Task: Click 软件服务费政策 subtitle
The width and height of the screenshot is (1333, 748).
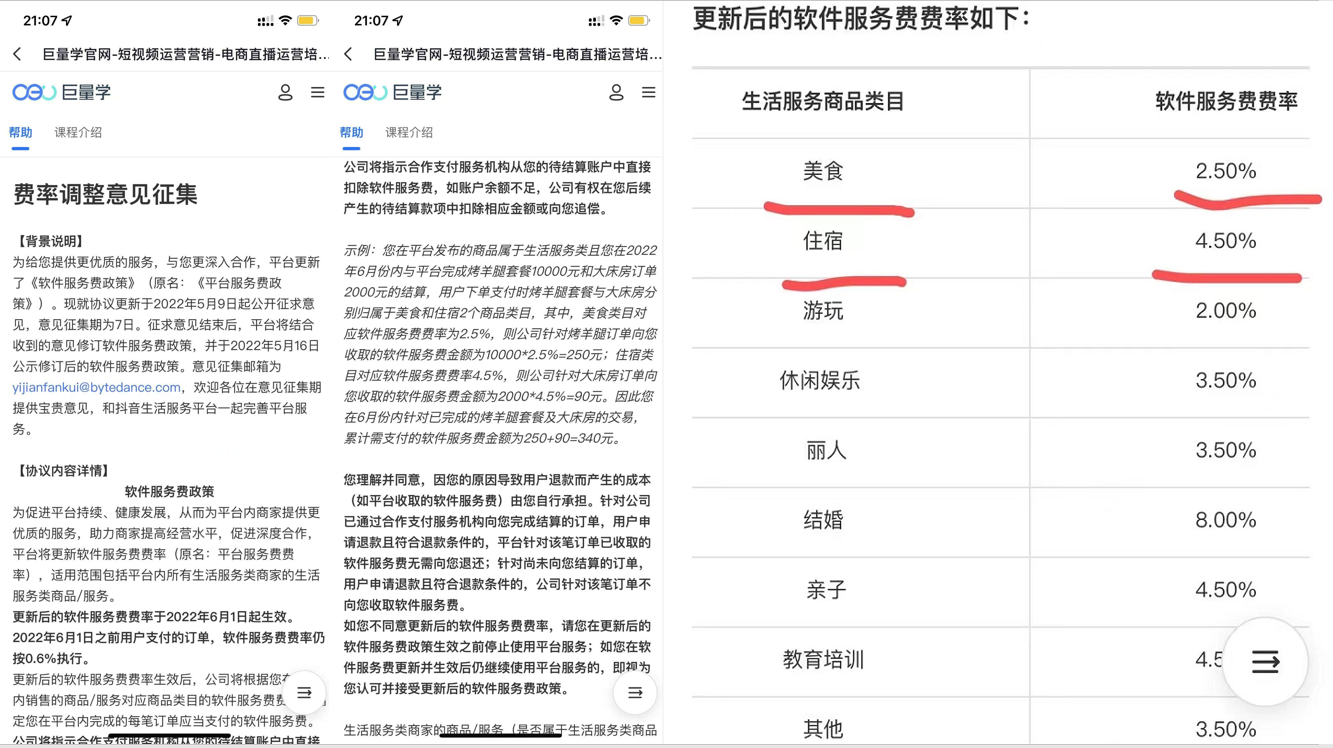Action: point(169,491)
